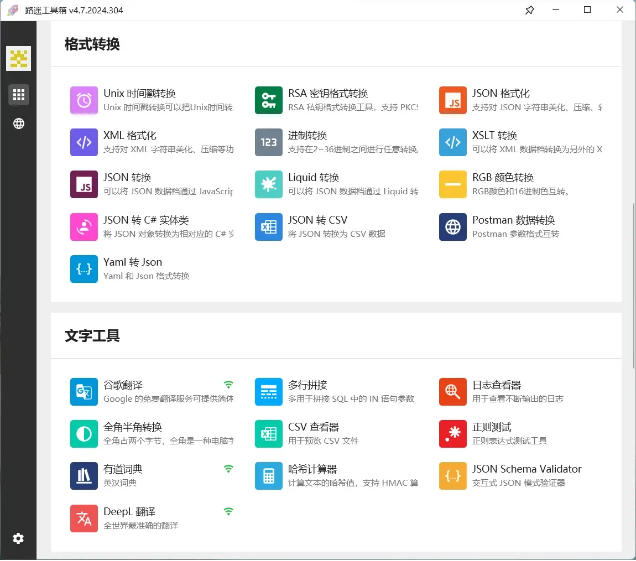Click the Postman 数据转换 title text

click(x=514, y=220)
